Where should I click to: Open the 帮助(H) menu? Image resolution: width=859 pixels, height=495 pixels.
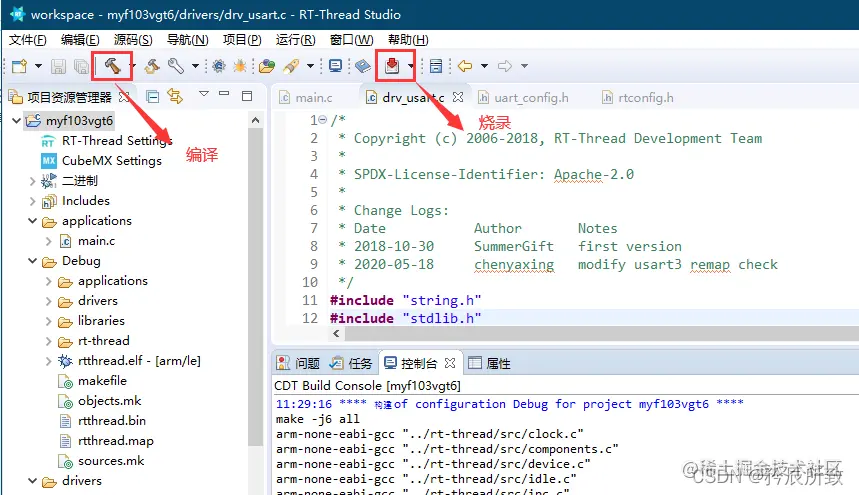[x=408, y=40]
